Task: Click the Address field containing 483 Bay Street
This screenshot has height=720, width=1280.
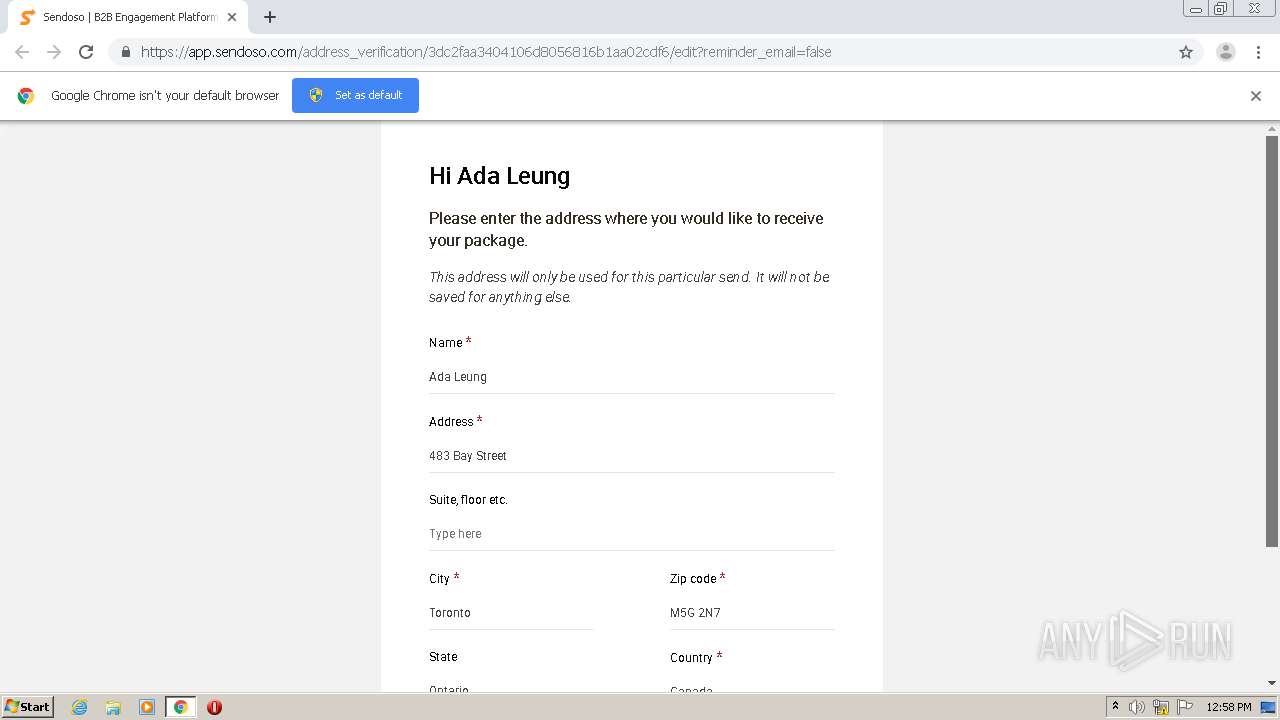Action: pos(631,456)
